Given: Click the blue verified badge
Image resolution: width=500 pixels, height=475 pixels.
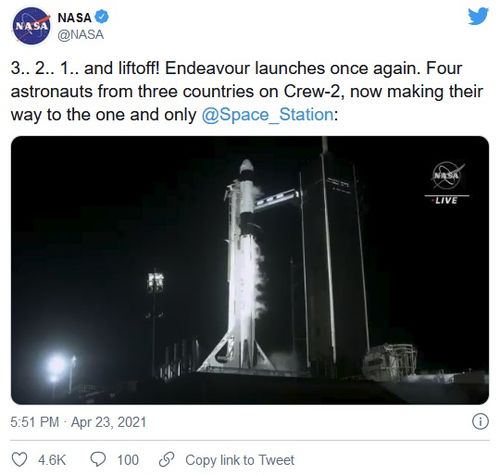Looking at the screenshot, I should [102, 17].
